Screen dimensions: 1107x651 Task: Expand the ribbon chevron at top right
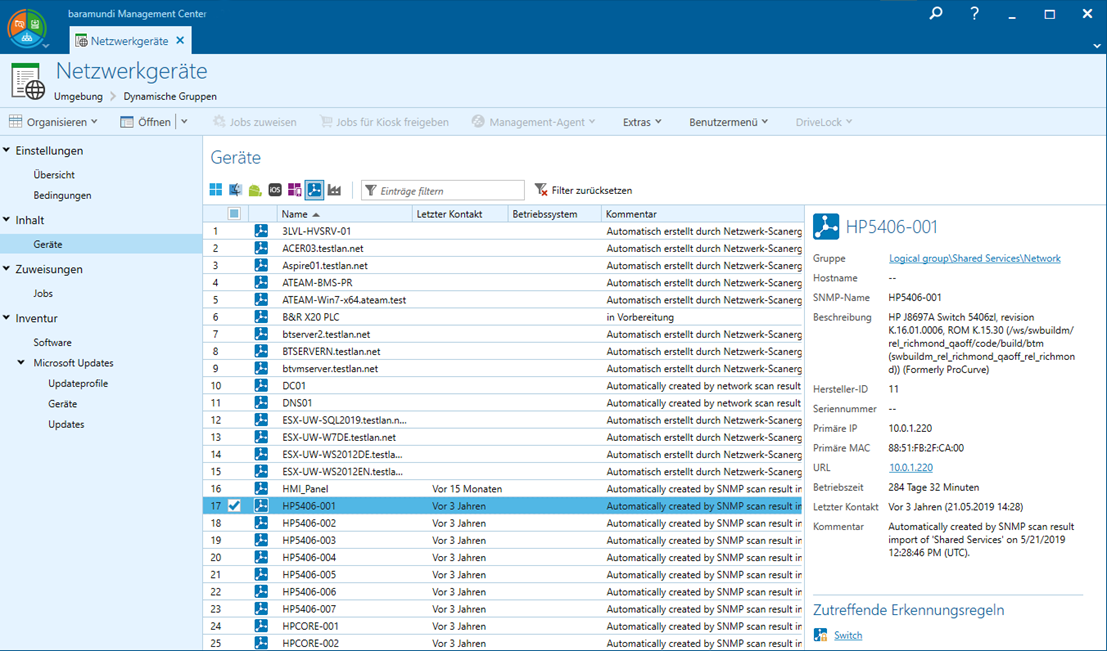1096,45
